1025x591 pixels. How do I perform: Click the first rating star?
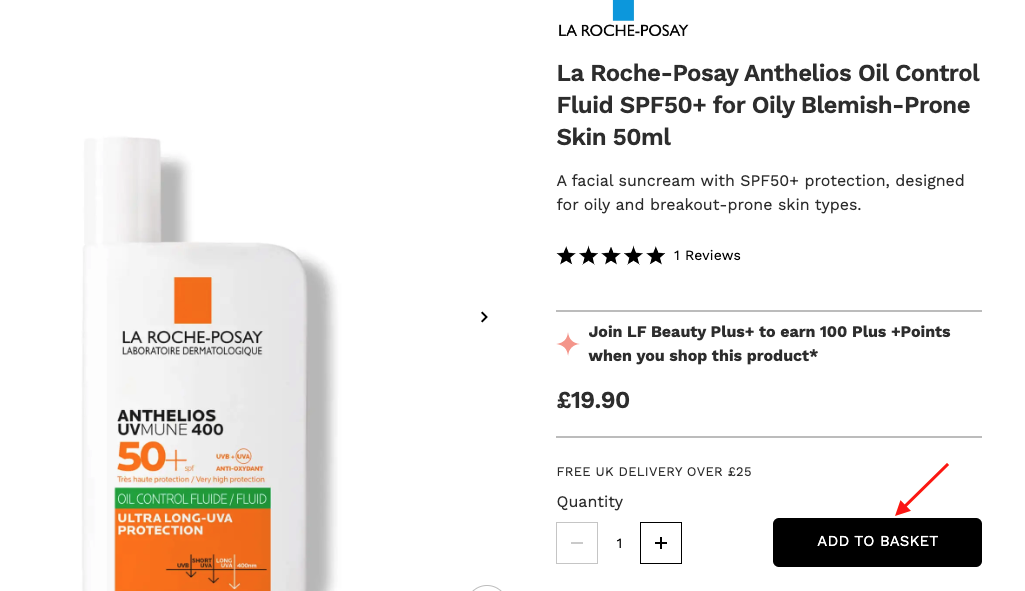(566, 256)
